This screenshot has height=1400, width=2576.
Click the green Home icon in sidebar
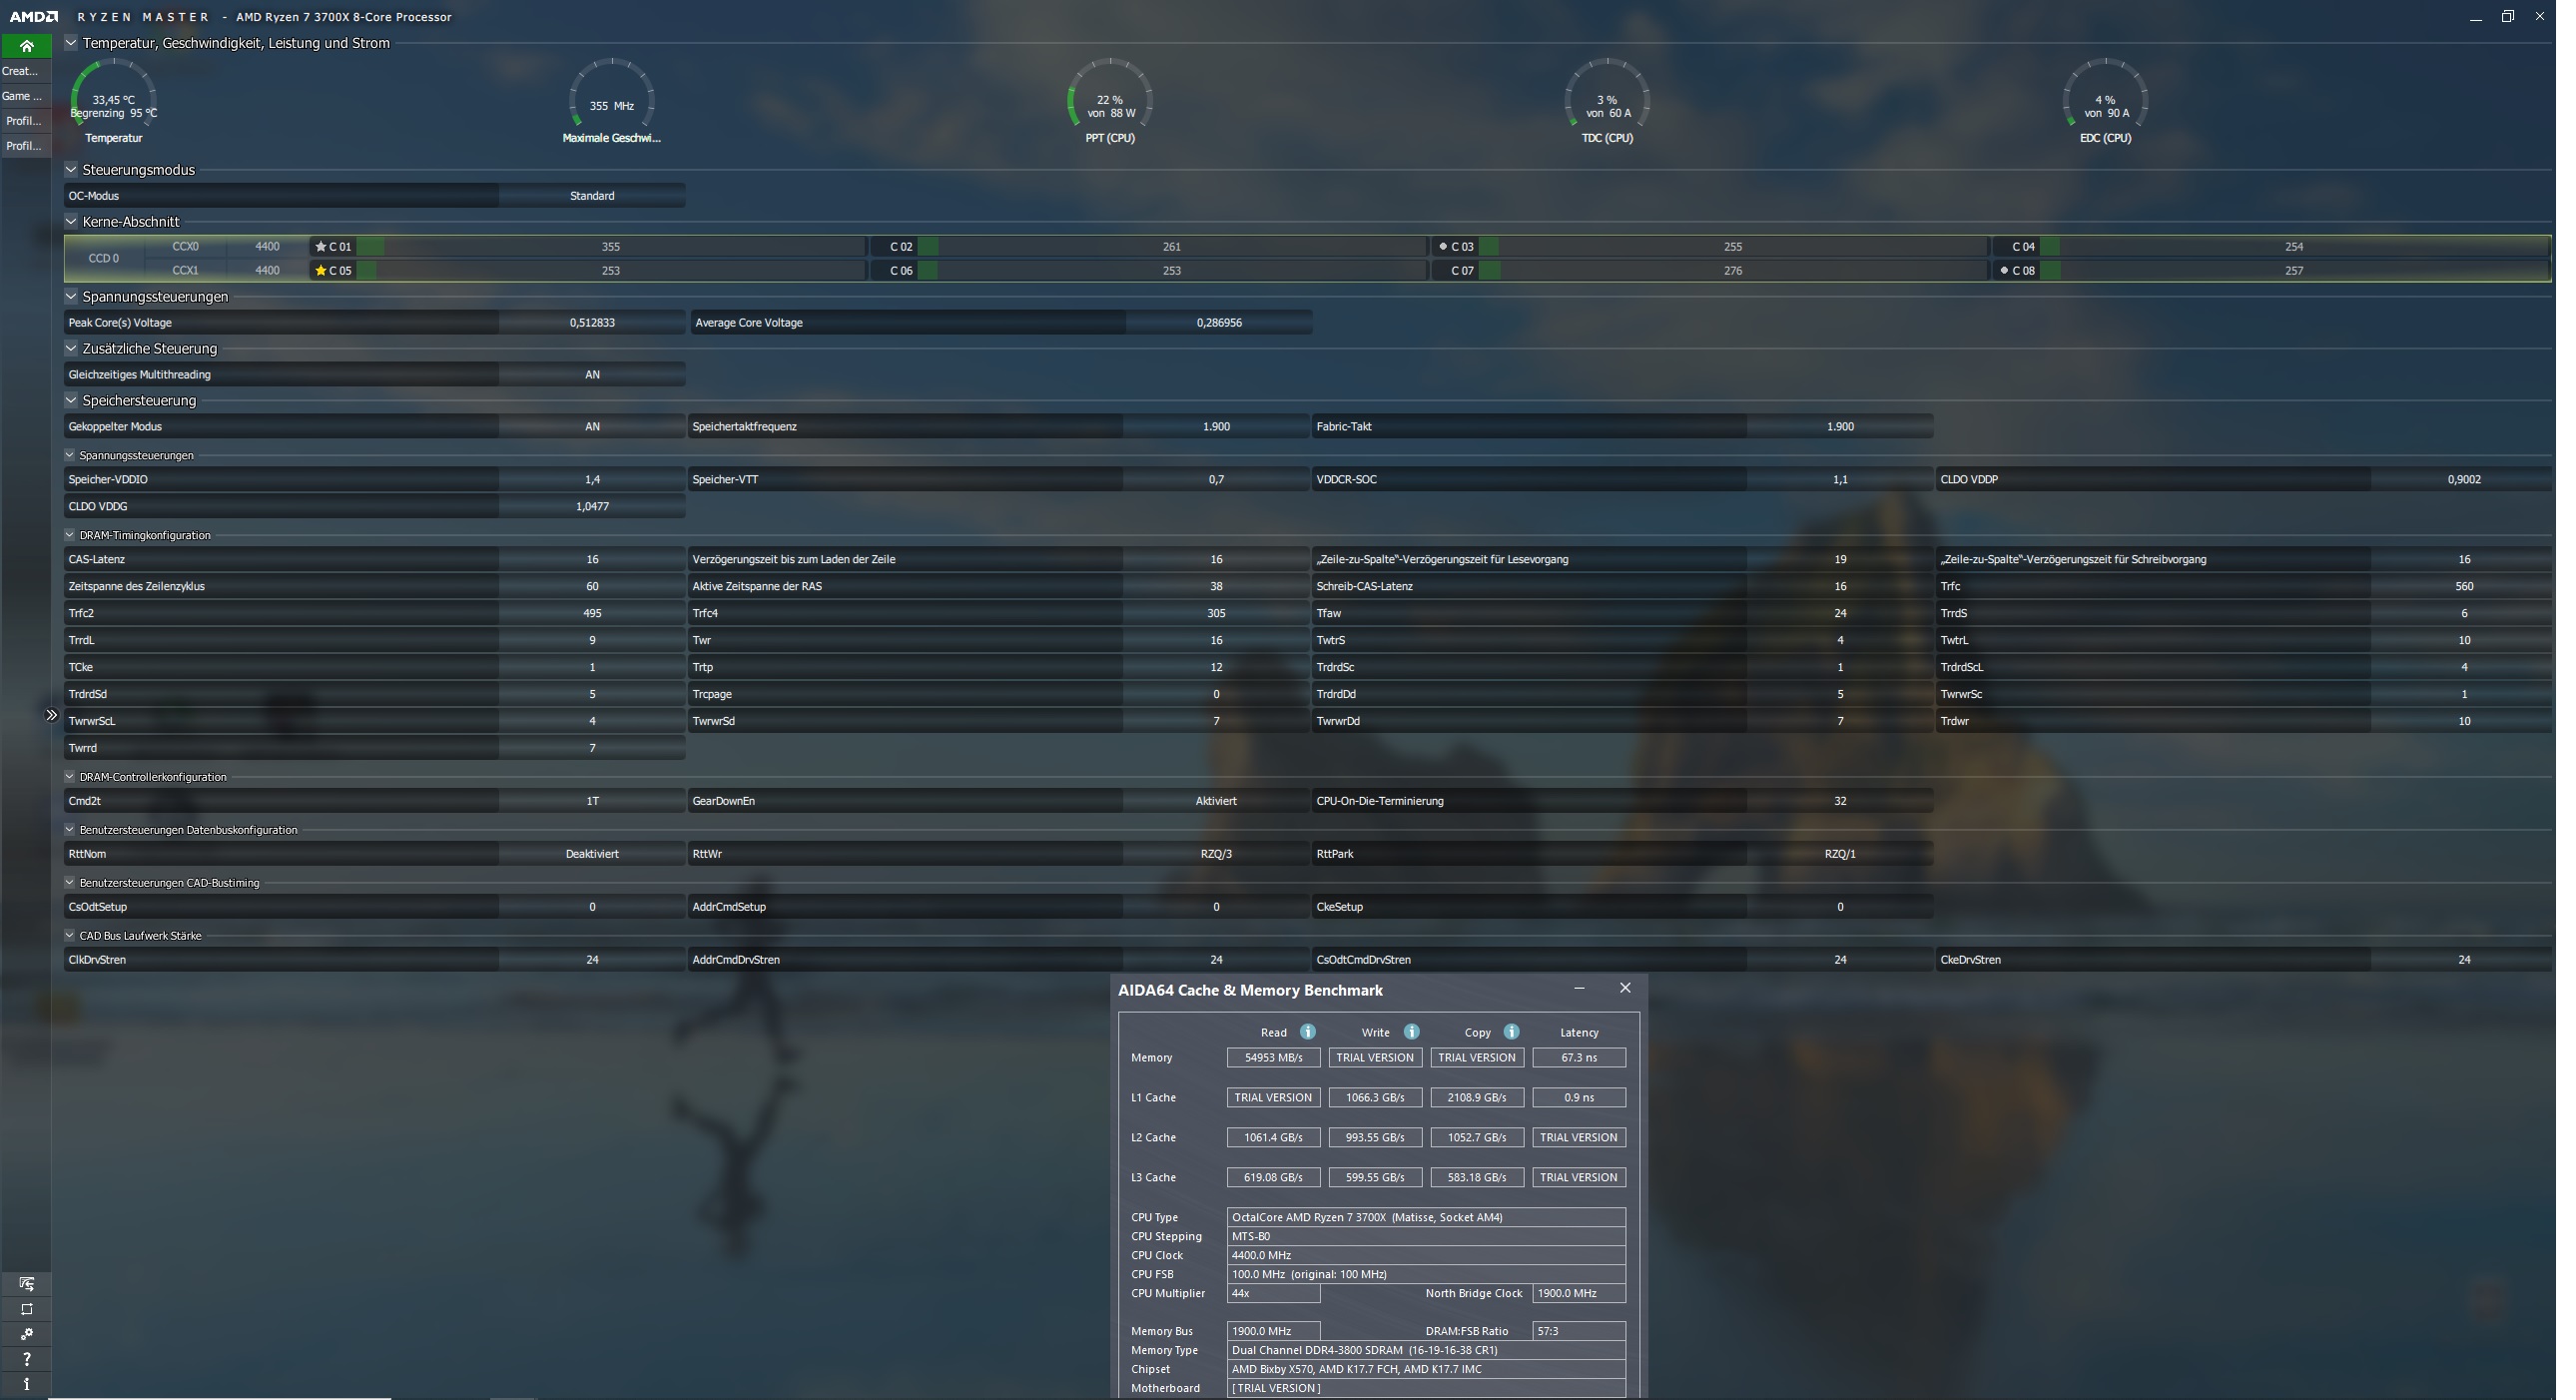coord(26,46)
